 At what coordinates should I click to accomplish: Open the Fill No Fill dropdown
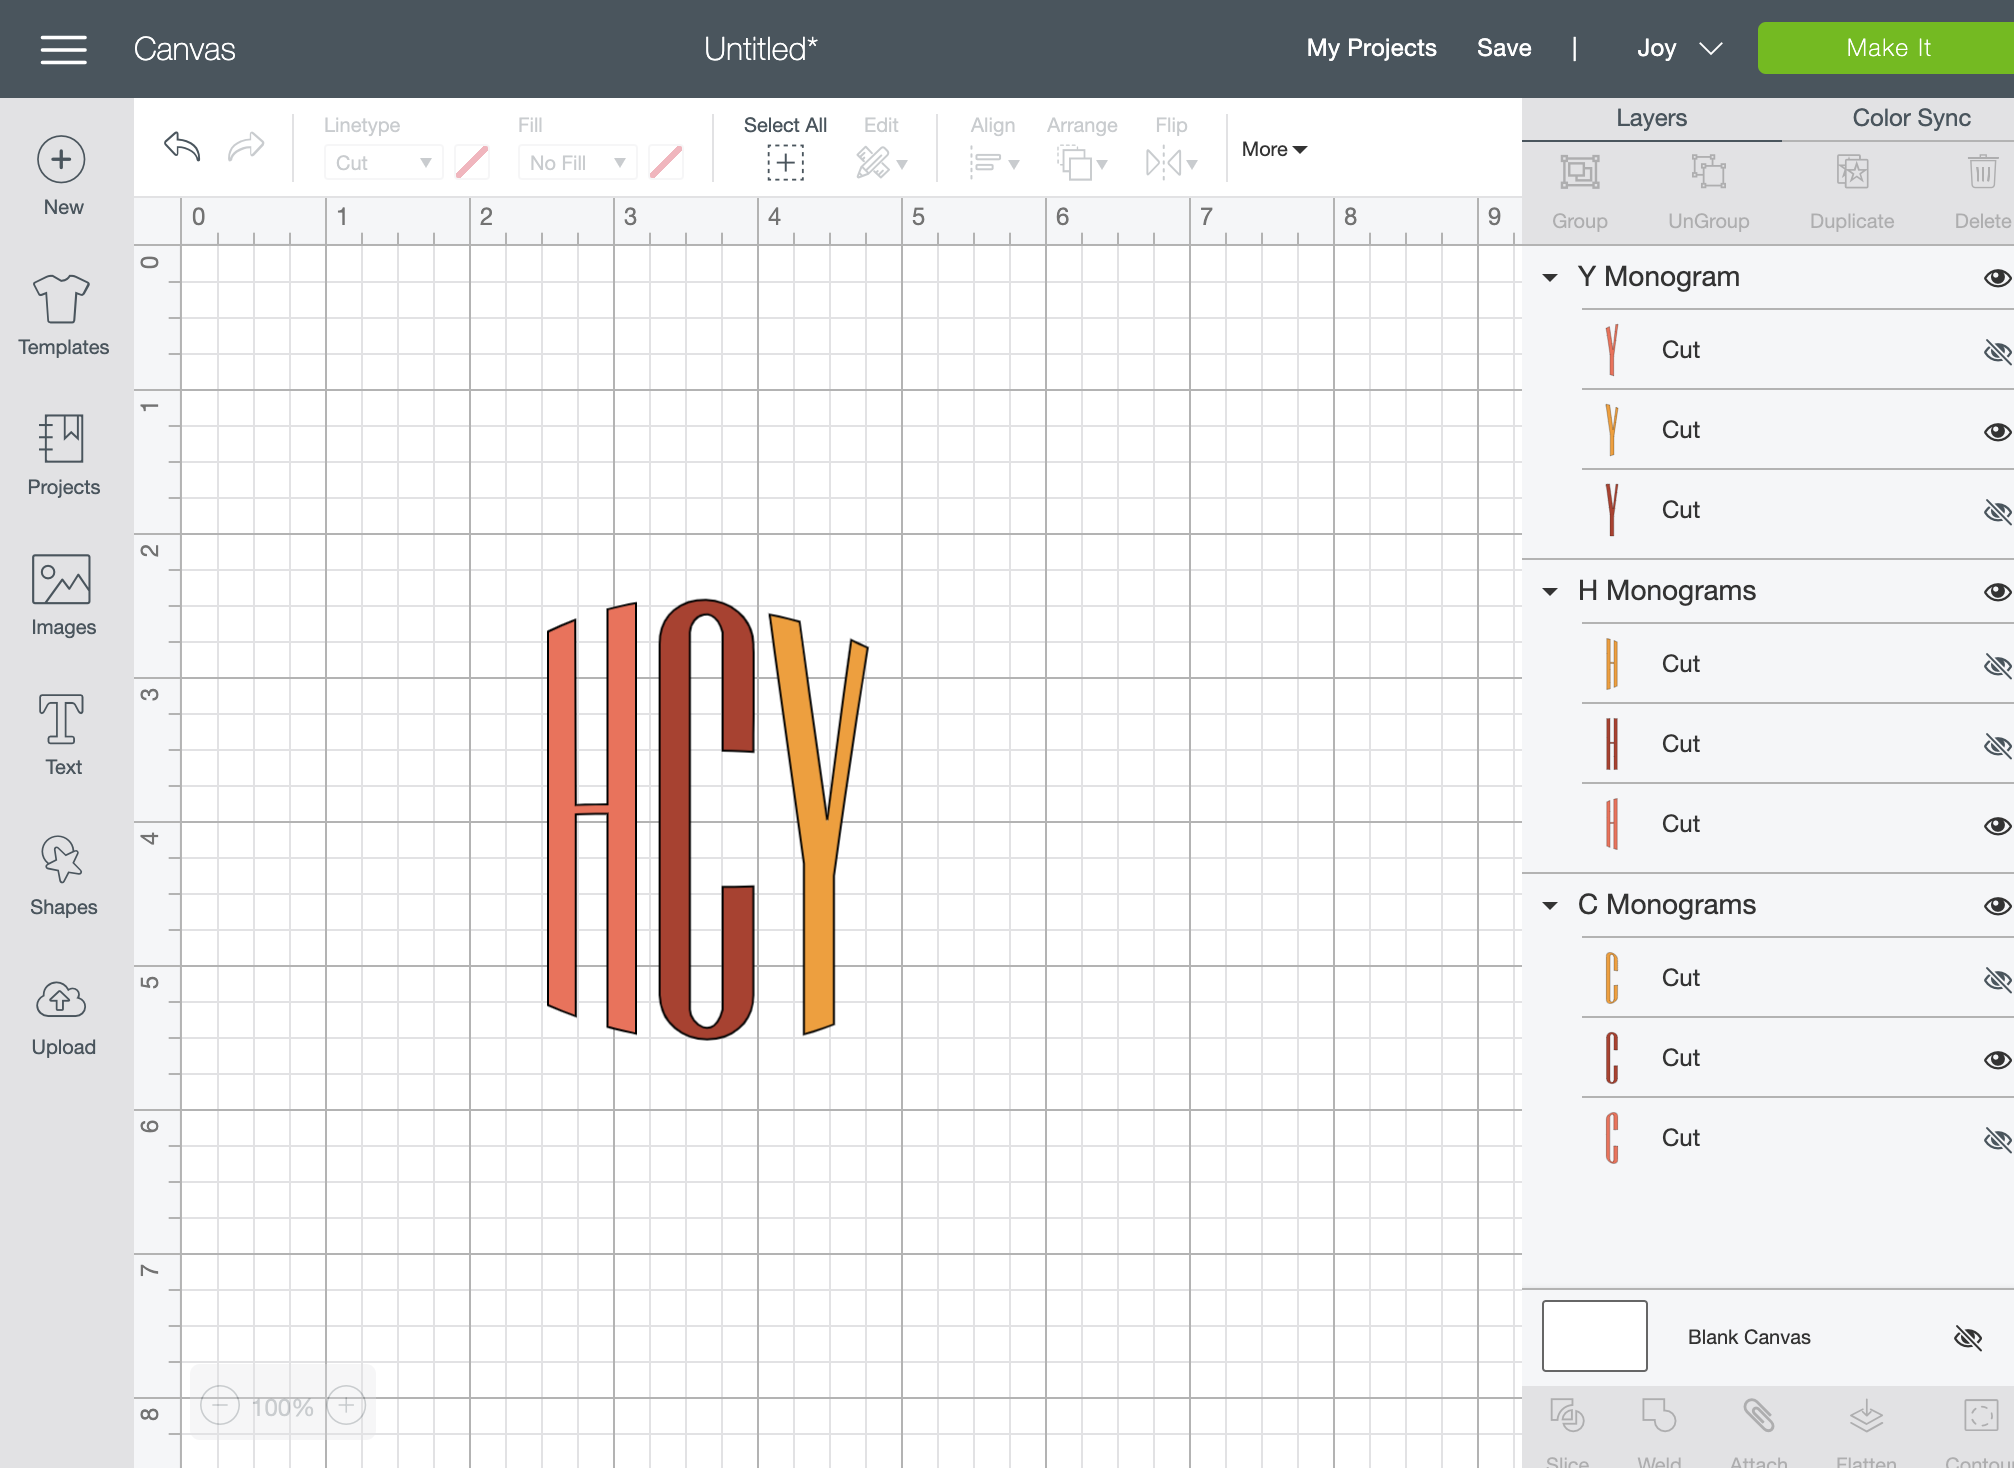point(577,163)
